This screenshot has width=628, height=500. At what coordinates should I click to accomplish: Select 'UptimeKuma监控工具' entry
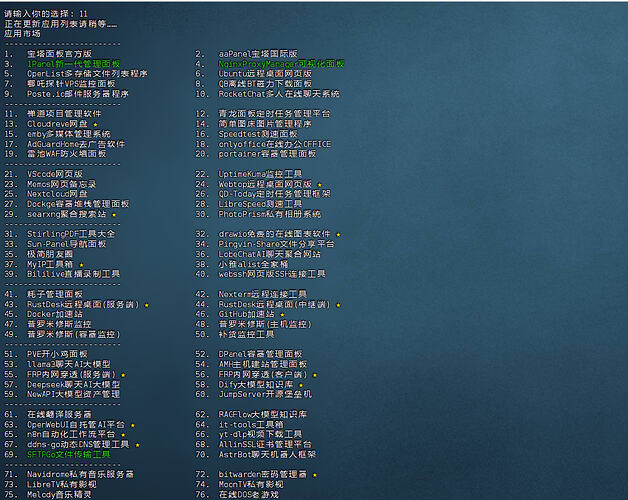tap(260, 174)
